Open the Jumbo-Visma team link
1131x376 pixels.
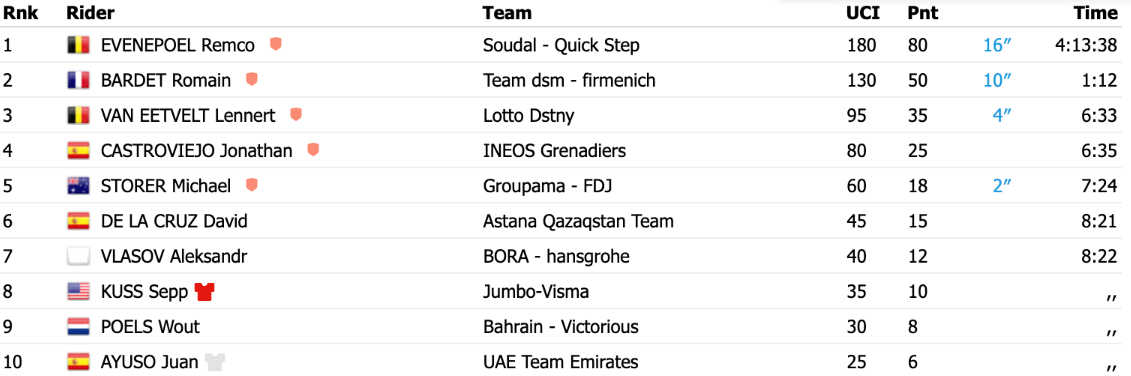pyautogui.click(x=536, y=292)
